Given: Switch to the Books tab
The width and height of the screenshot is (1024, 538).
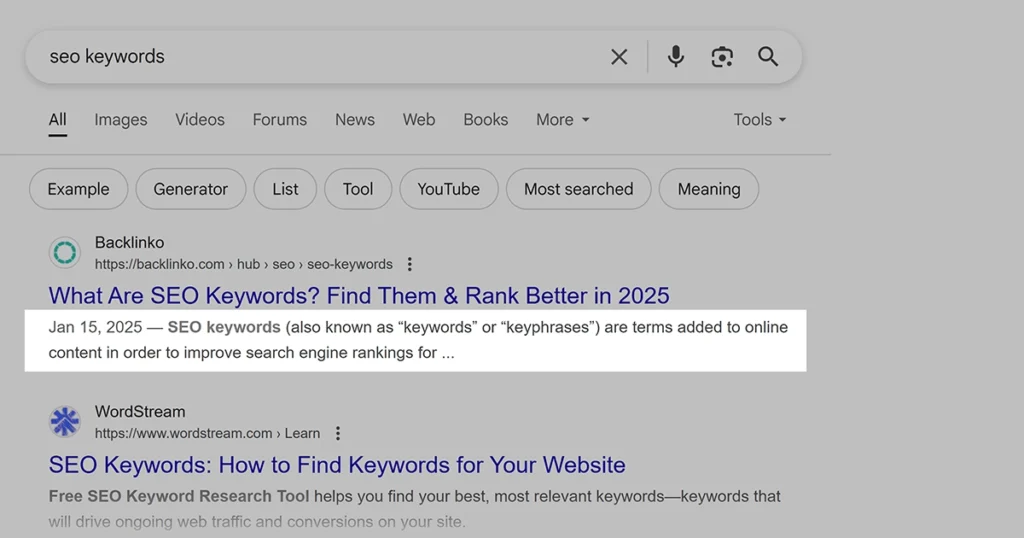Looking at the screenshot, I should (x=485, y=120).
